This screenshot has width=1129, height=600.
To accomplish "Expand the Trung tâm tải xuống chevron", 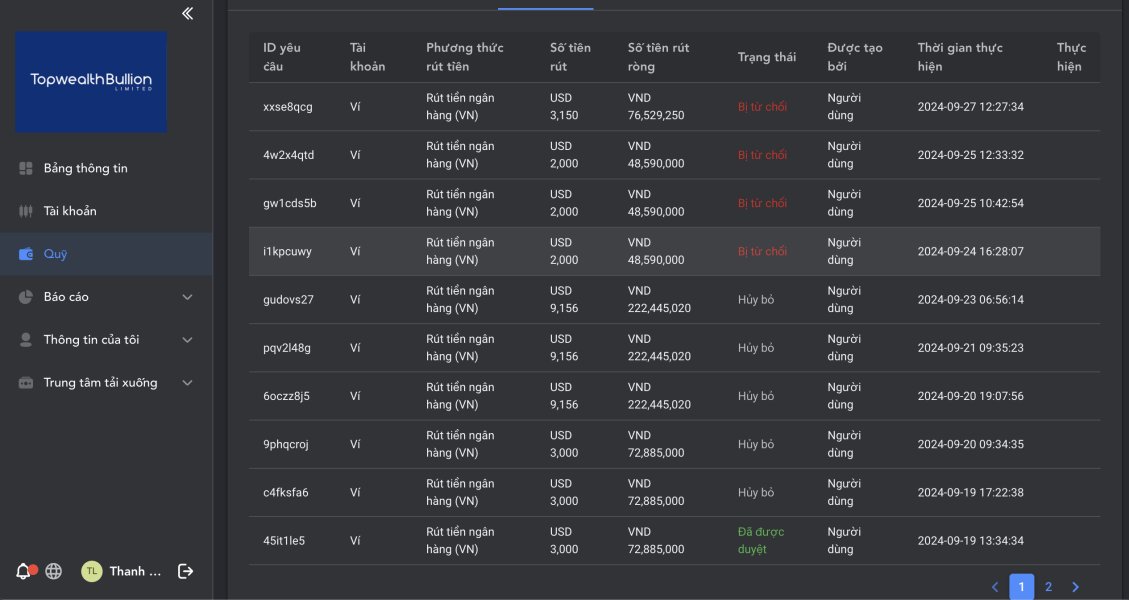I will tap(187, 383).
